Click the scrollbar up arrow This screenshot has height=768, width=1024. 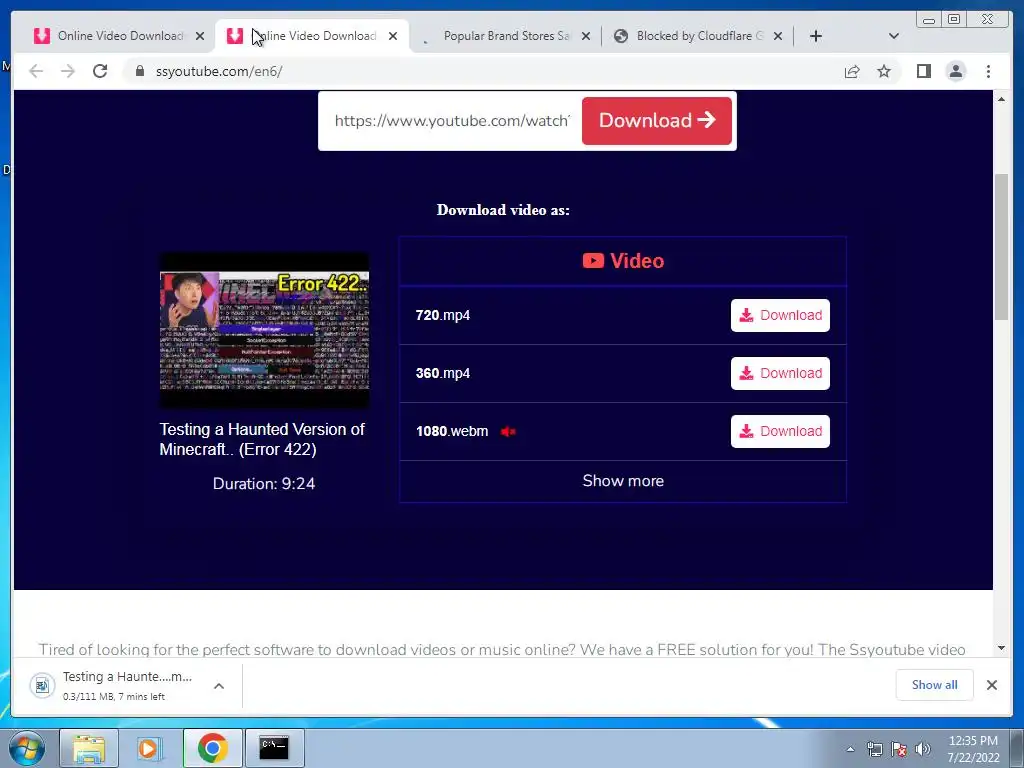coord(1001,99)
